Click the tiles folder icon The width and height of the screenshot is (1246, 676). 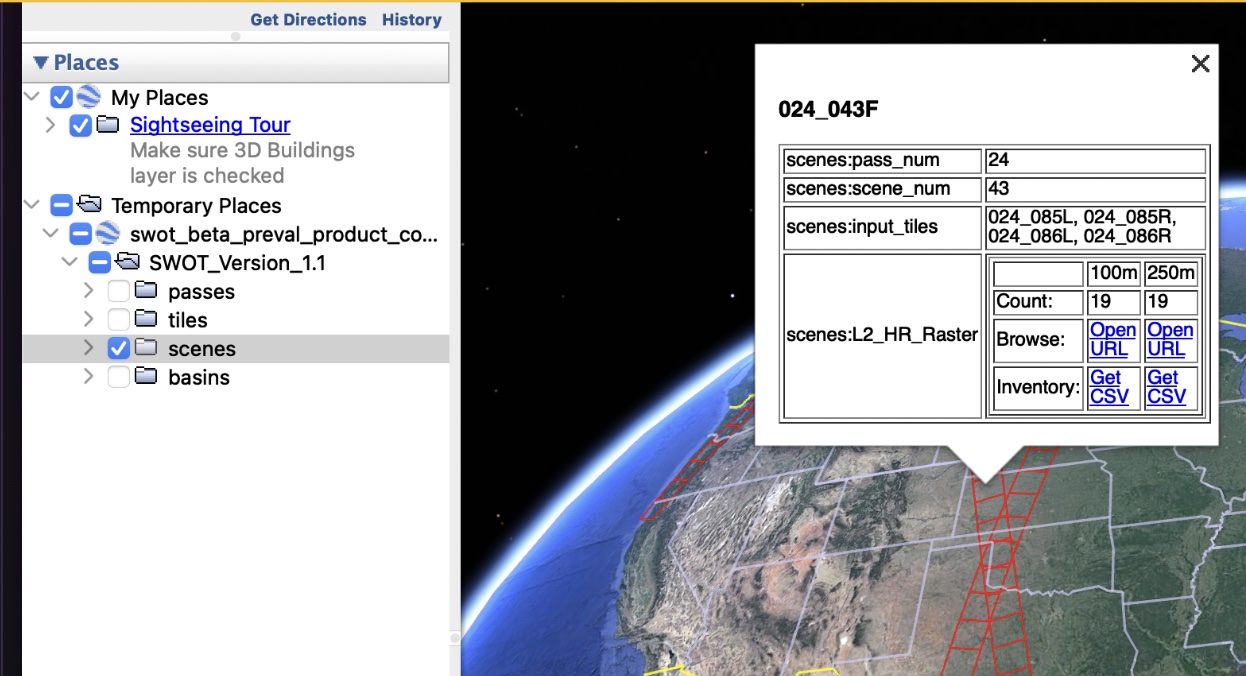[146, 320]
